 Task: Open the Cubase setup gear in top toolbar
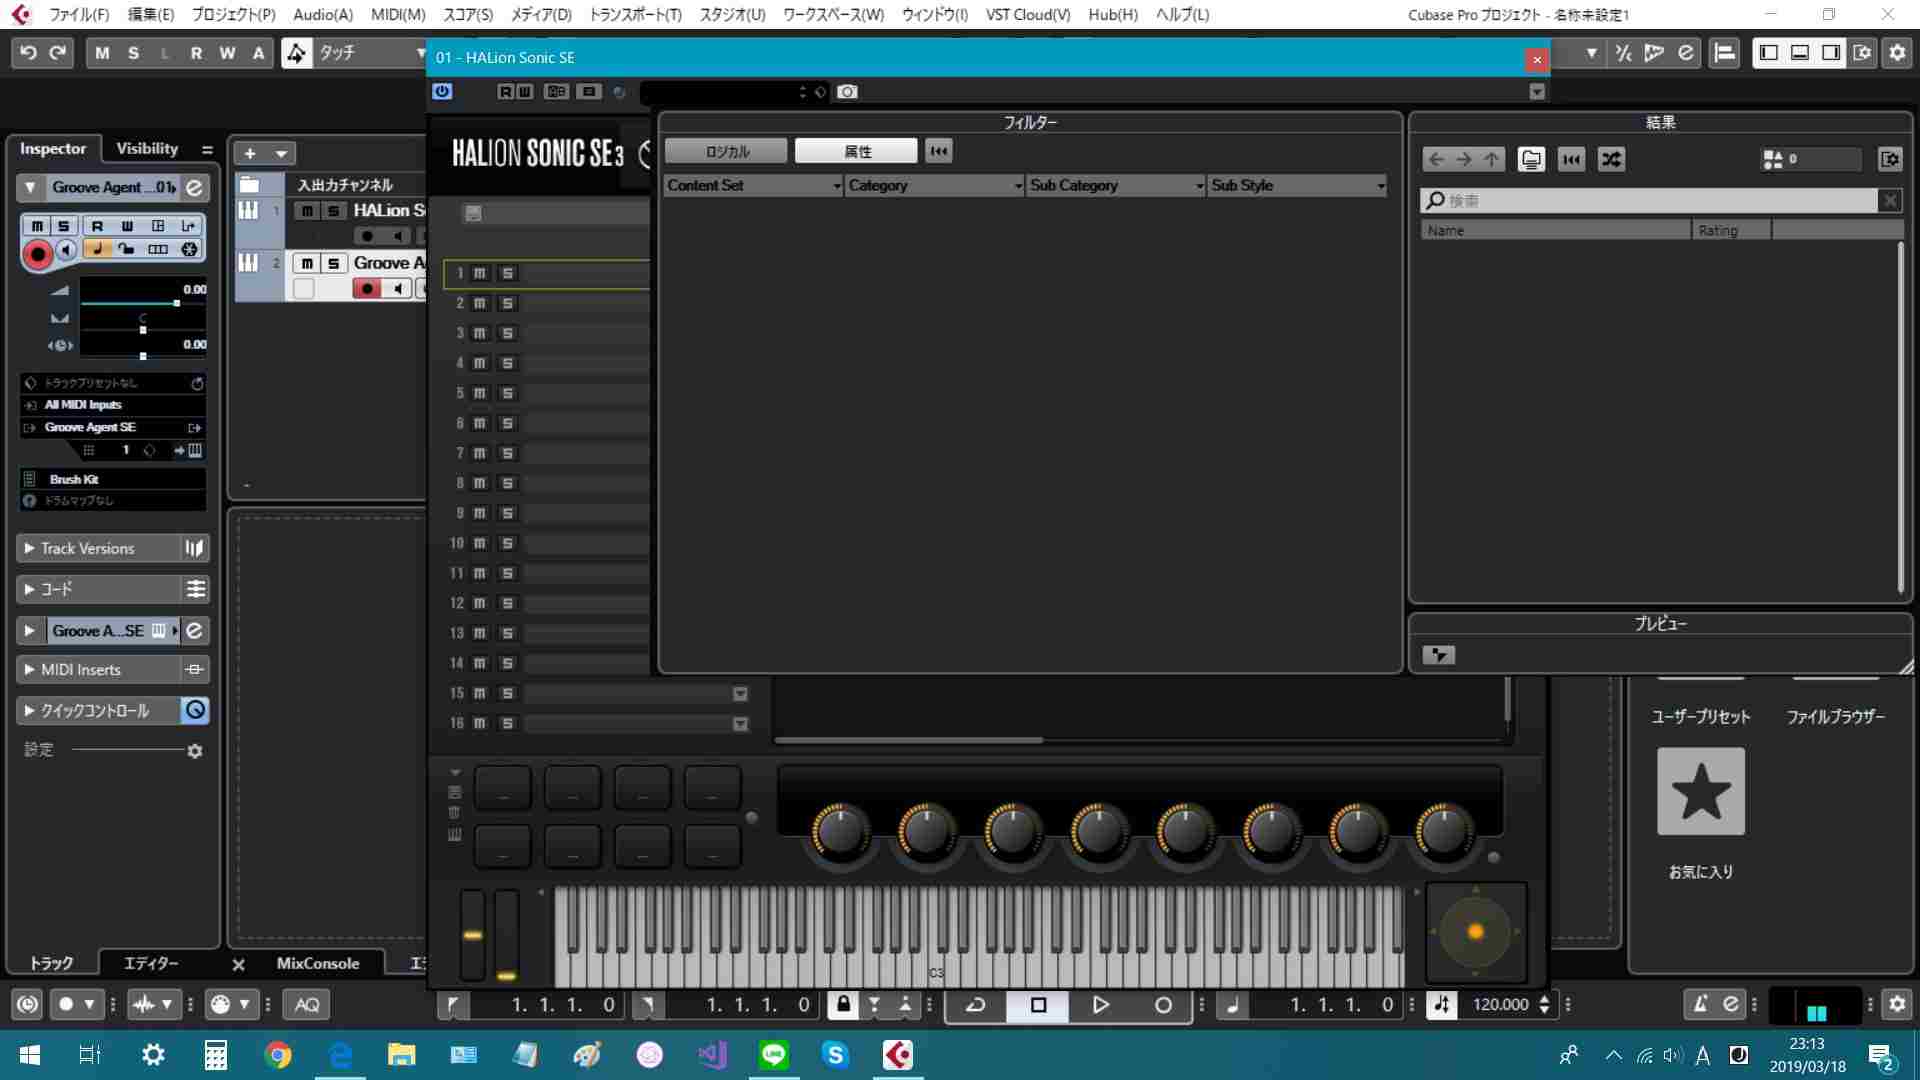coord(1897,53)
